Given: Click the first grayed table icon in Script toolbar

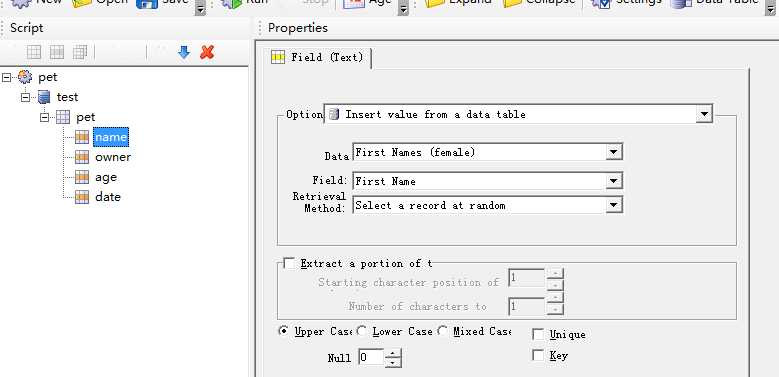Looking at the screenshot, I should click(x=34, y=52).
